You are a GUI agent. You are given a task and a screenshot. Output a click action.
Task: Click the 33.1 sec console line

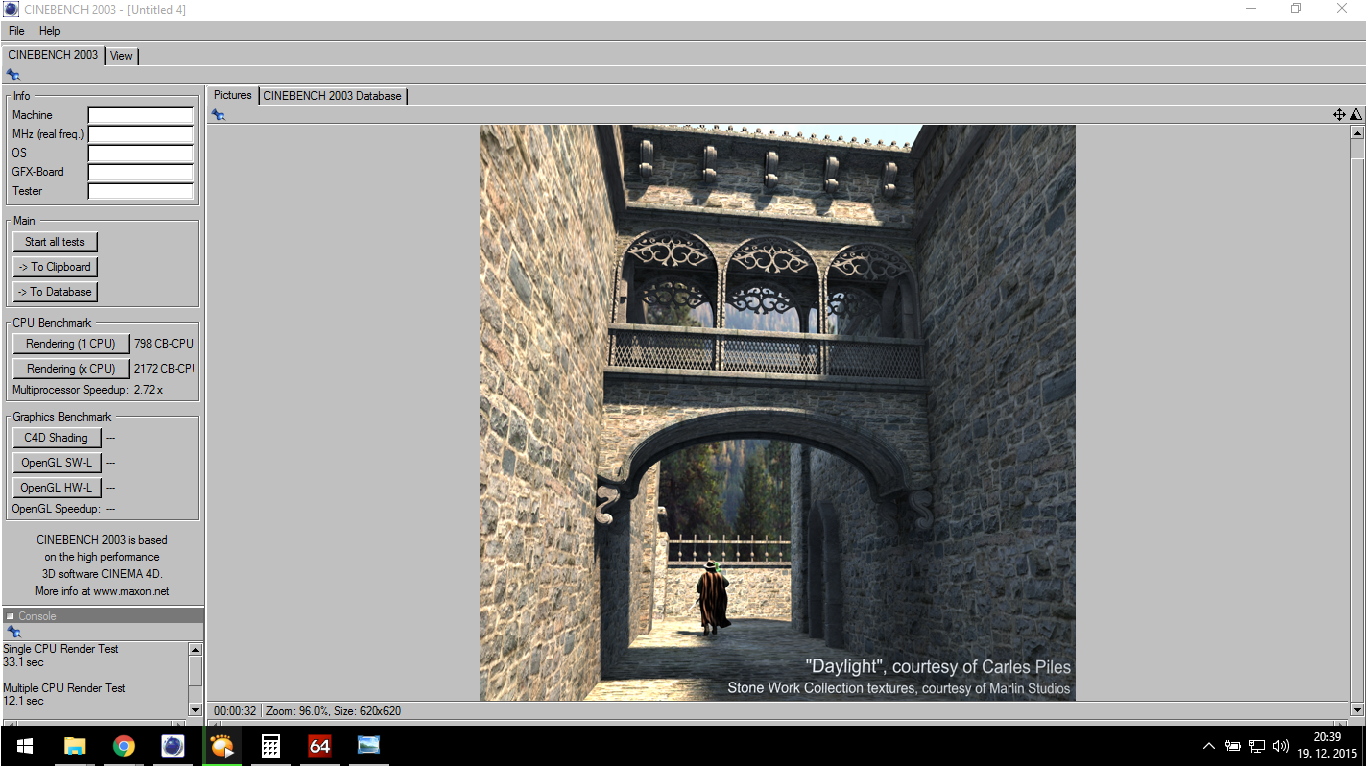[23, 662]
